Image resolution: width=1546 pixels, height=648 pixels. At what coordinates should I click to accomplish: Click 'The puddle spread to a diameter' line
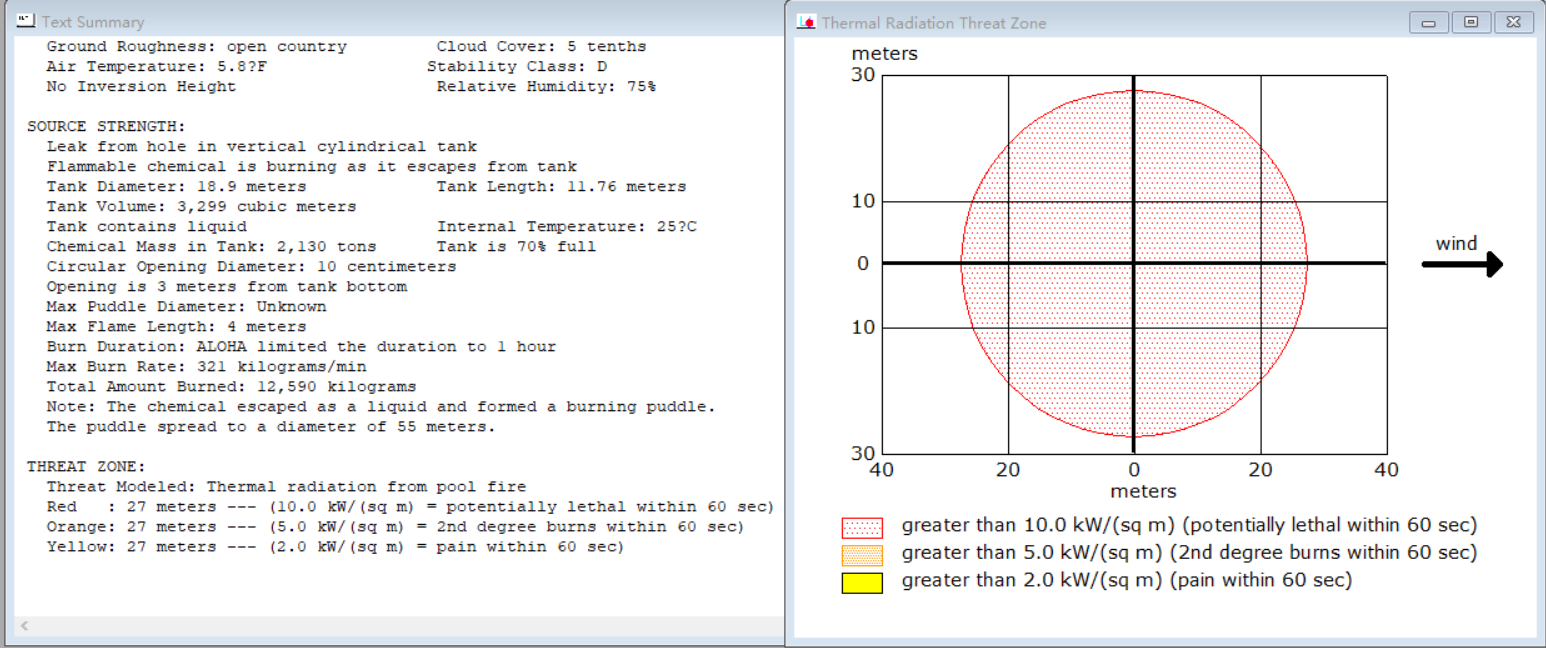(x=271, y=427)
